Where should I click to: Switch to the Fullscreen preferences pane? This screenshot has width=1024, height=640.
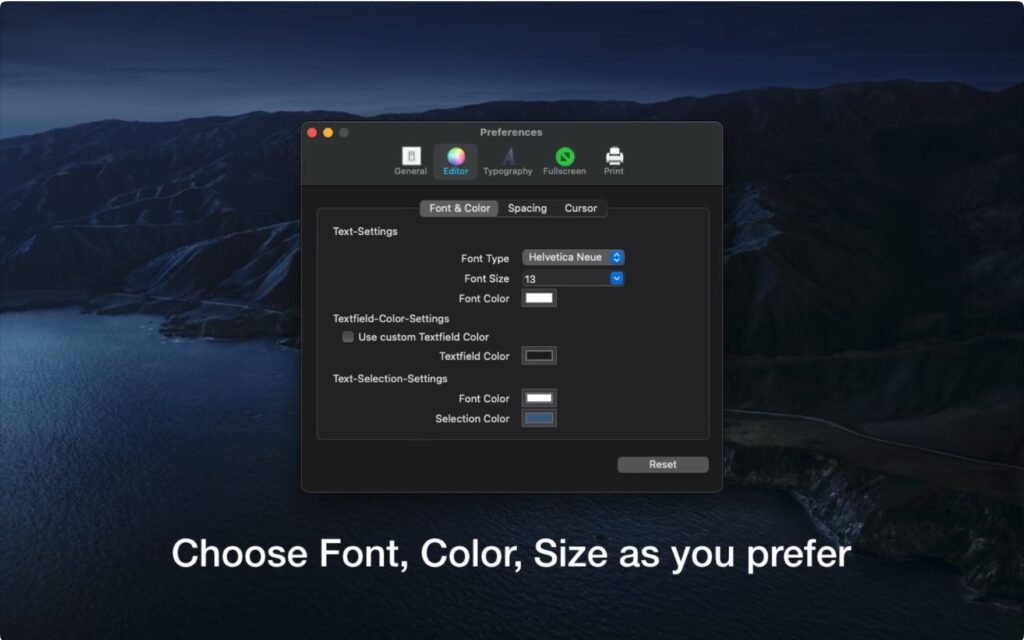pyautogui.click(x=563, y=160)
